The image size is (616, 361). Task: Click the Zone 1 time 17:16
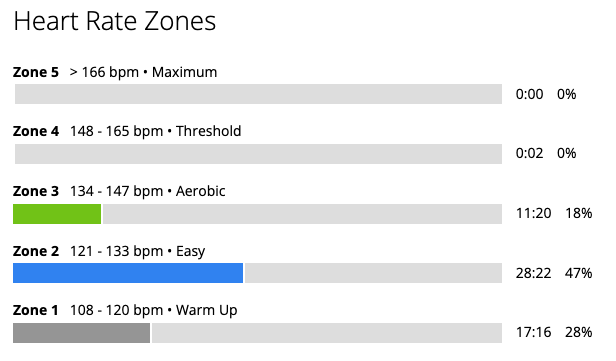pyautogui.click(x=533, y=332)
